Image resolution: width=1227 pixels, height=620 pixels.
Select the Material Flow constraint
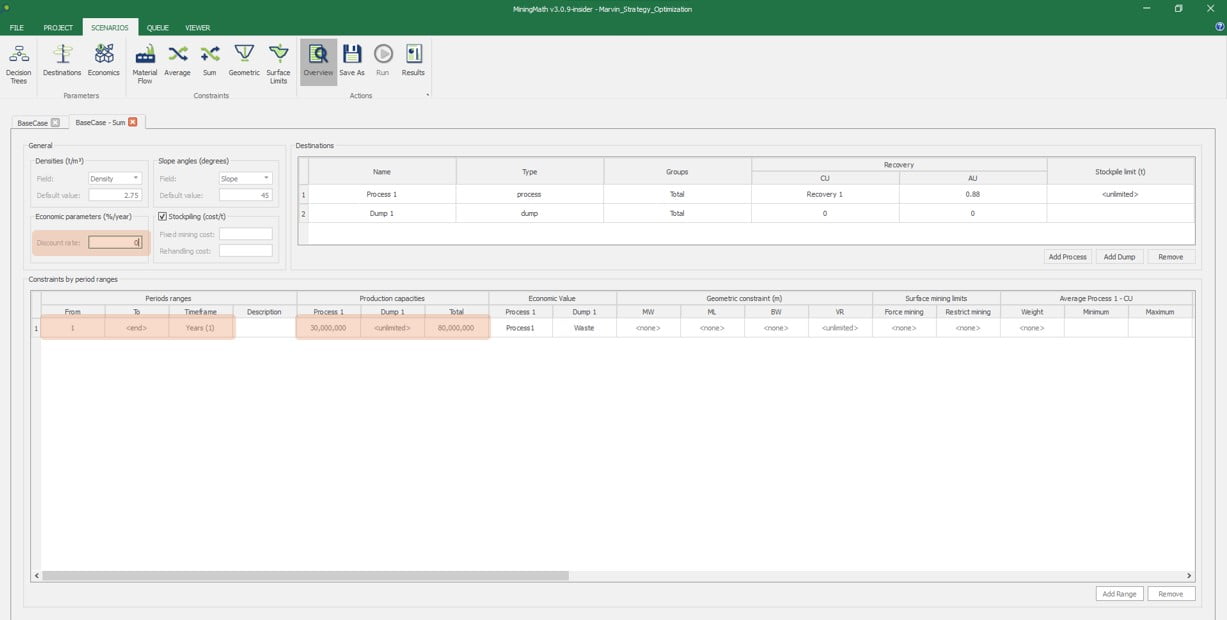point(145,62)
